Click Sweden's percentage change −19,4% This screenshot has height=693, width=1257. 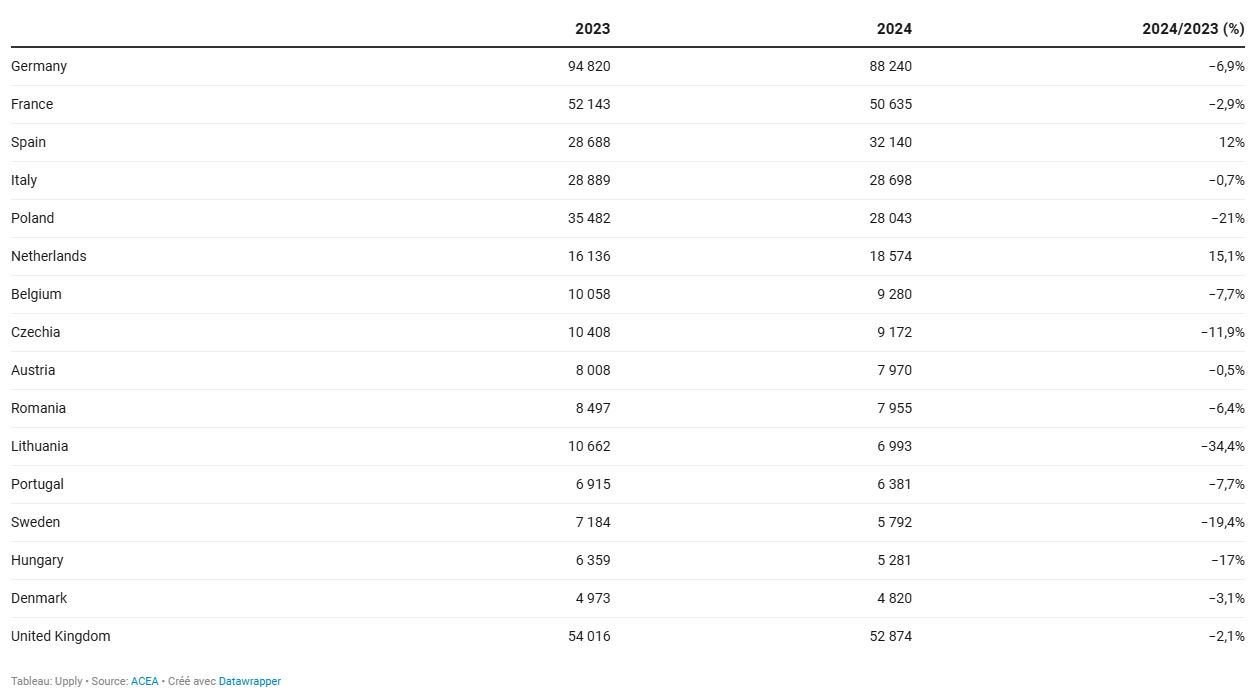[1222, 522]
